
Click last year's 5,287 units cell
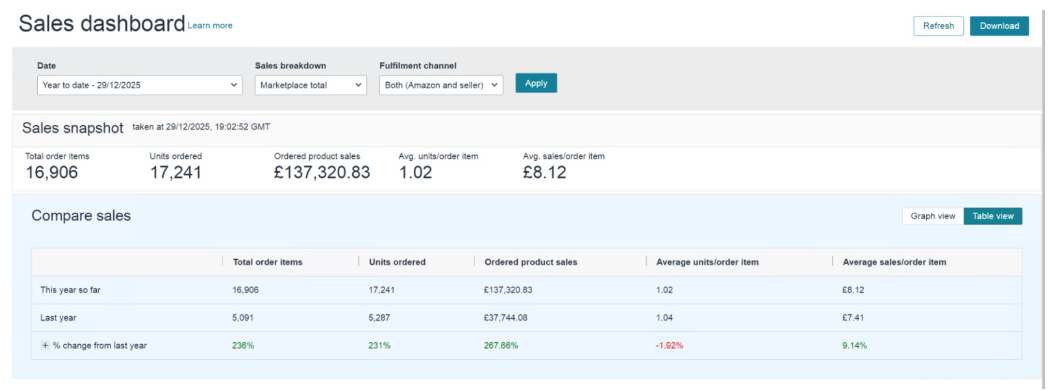[379, 318]
